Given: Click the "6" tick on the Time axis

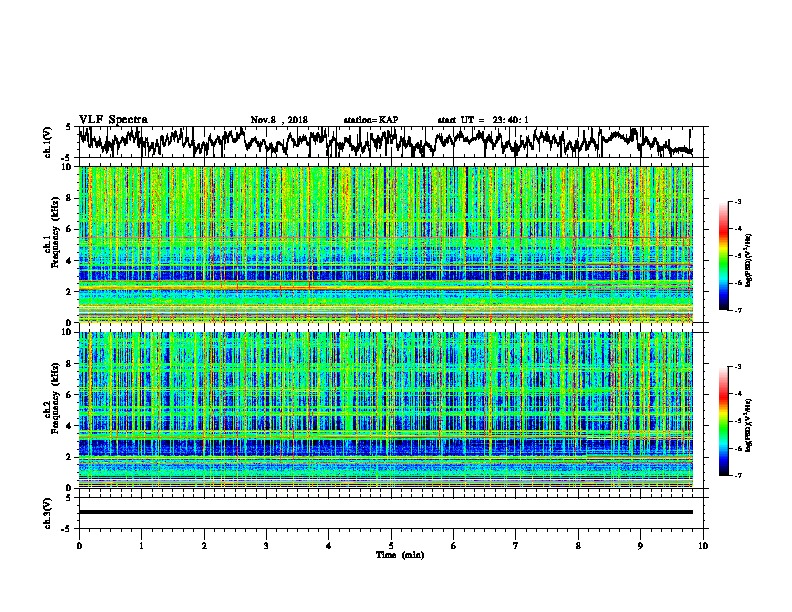Looking at the screenshot, I should point(454,546).
